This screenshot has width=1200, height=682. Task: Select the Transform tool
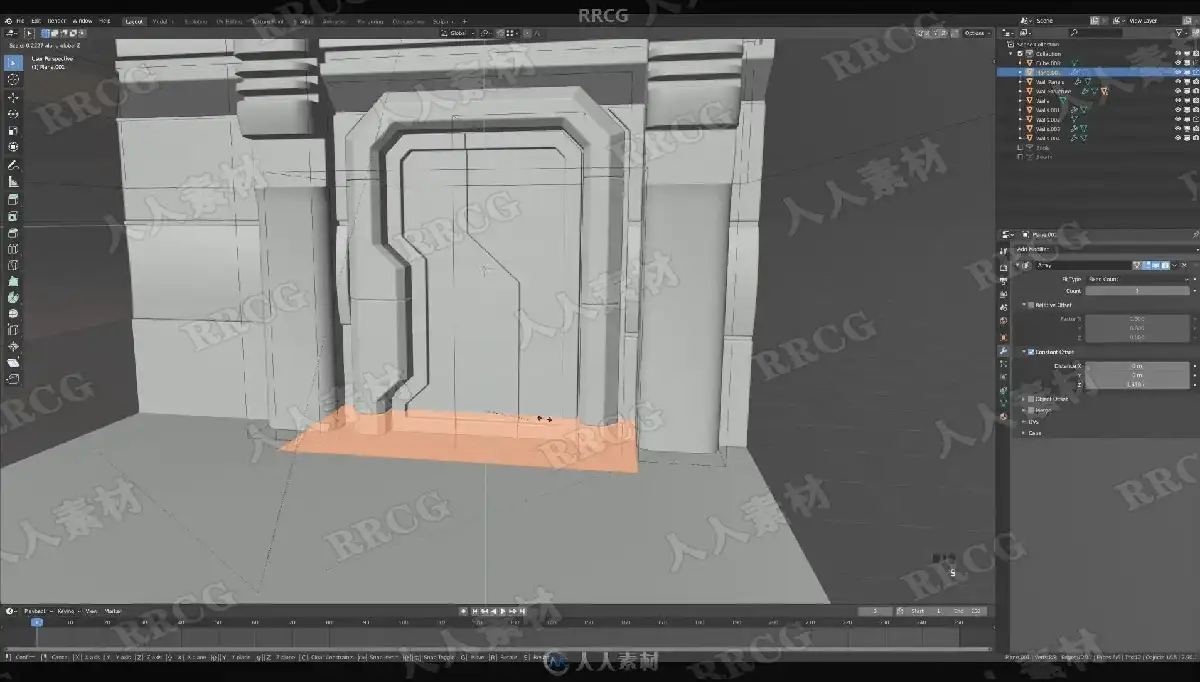(13, 146)
